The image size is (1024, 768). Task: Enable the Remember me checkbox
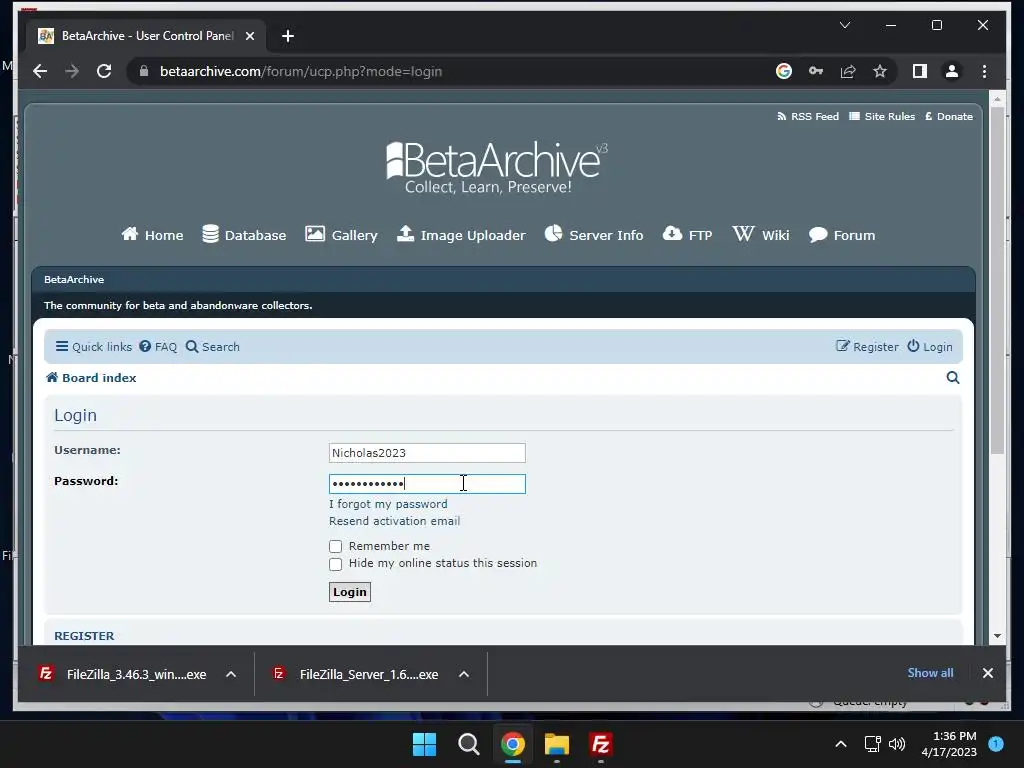pos(336,547)
